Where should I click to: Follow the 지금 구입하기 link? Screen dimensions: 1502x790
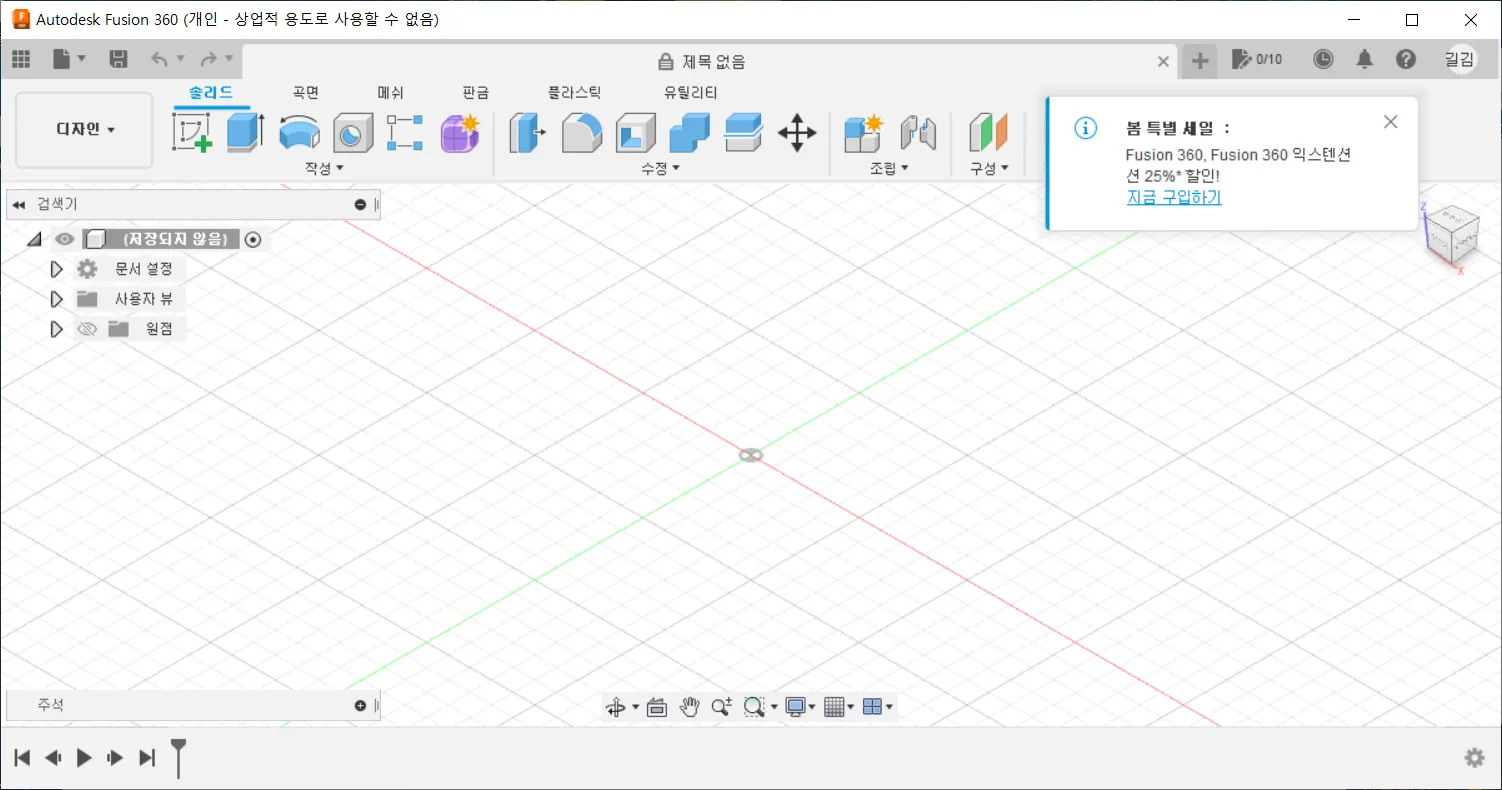coord(1174,197)
